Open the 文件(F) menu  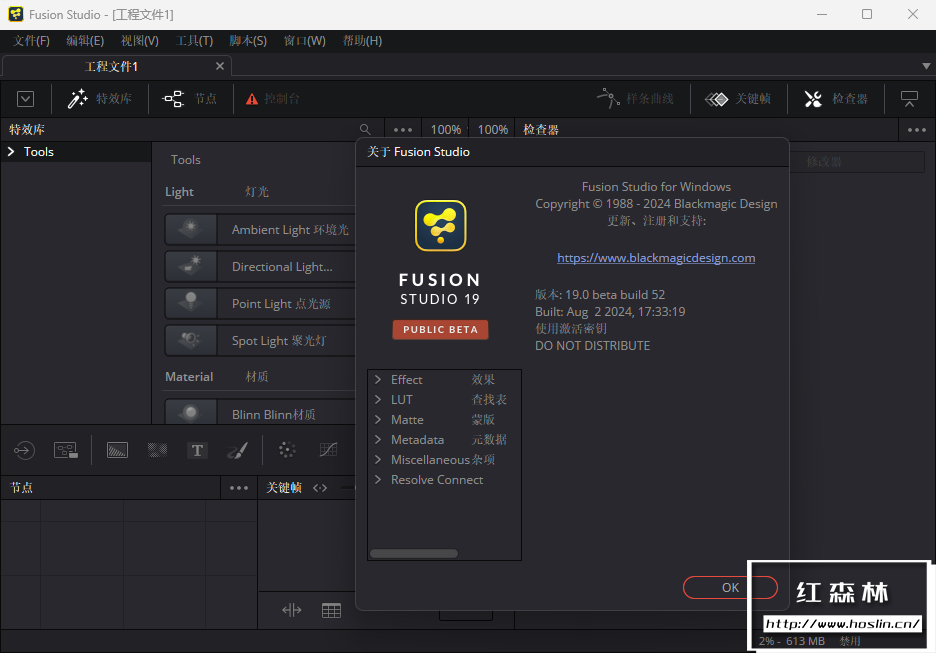click(32, 41)
